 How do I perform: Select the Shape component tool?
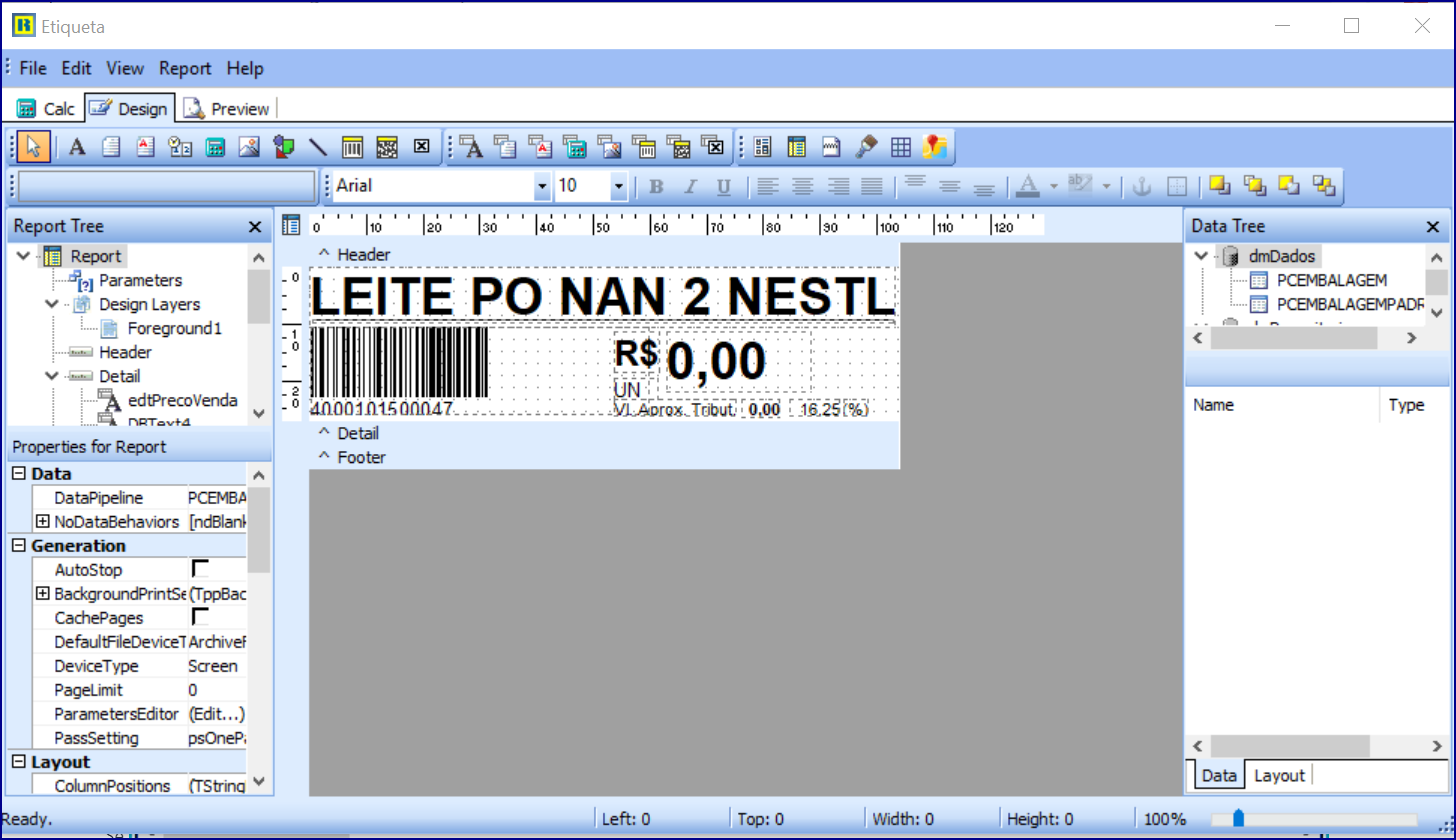click(284, 147)
